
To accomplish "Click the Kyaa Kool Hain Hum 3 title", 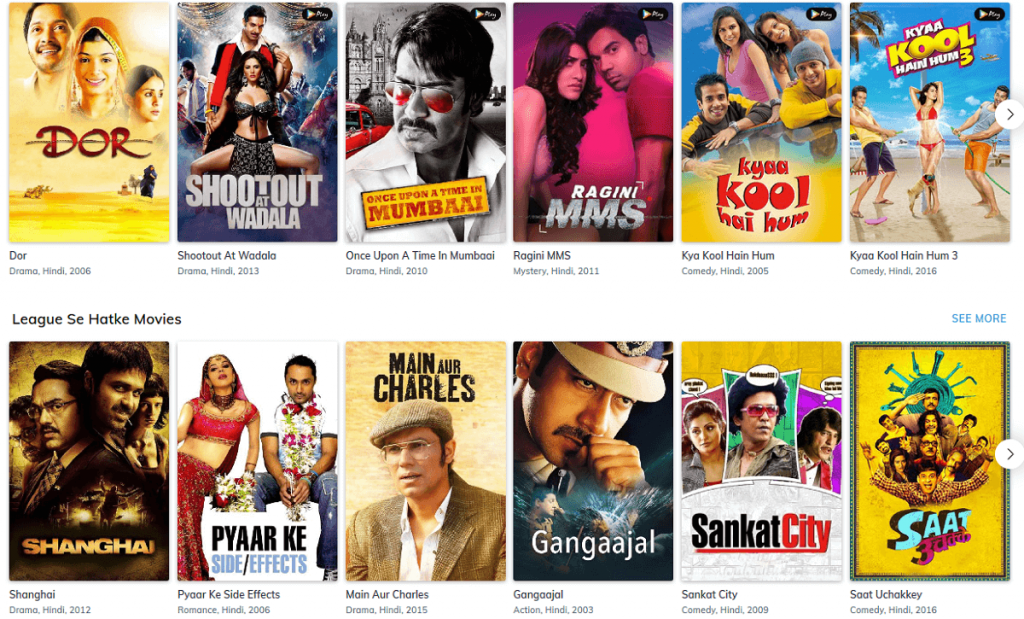I will (x=904, y=256).
